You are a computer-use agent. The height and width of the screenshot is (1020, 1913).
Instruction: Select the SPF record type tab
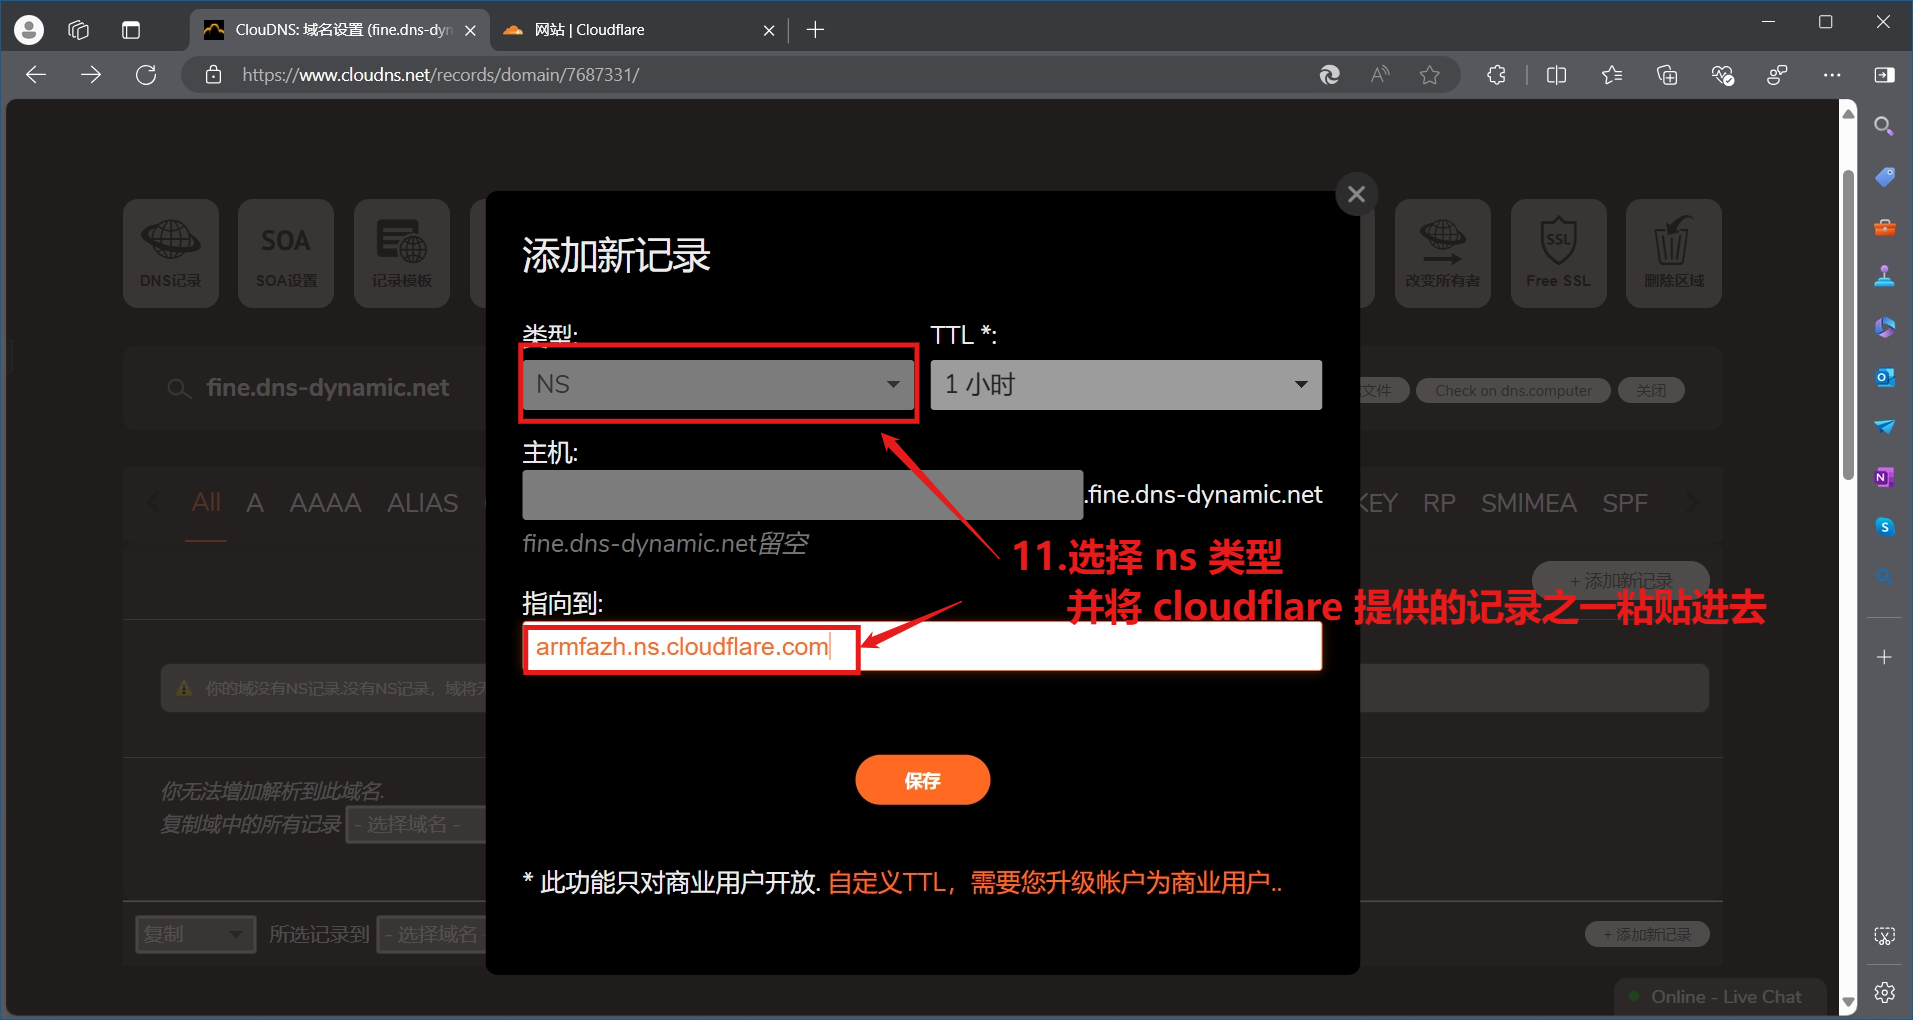coord(1624,503)
